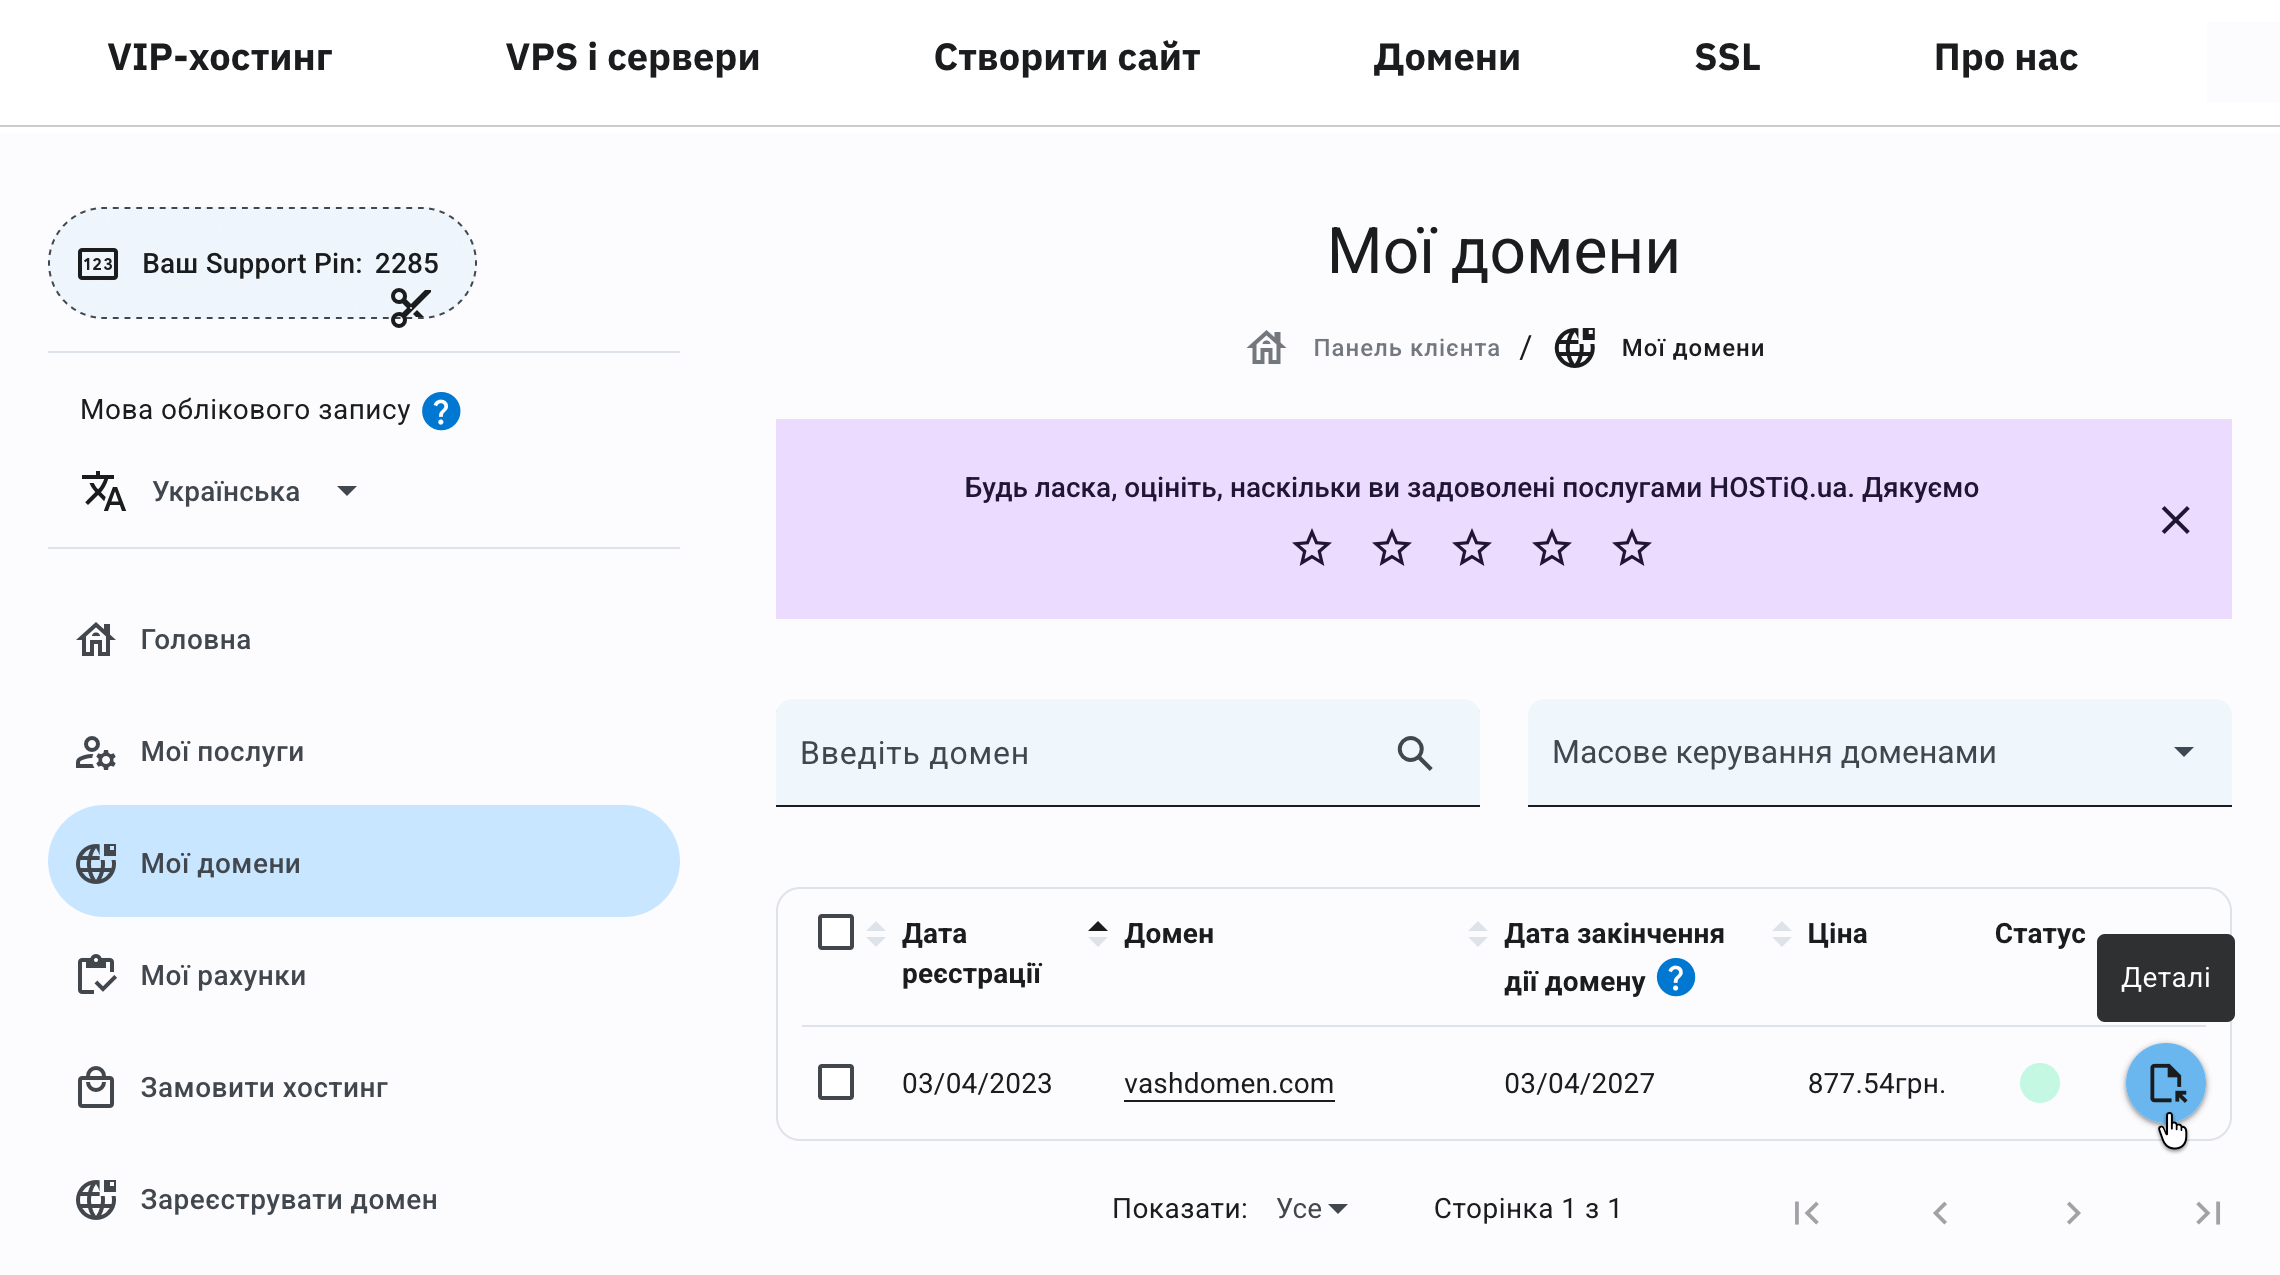This screenshot has height=1275, width=2280.
Task: Check the checkbox for vashdomen.com row
Action: click(x=836, y=1083)
